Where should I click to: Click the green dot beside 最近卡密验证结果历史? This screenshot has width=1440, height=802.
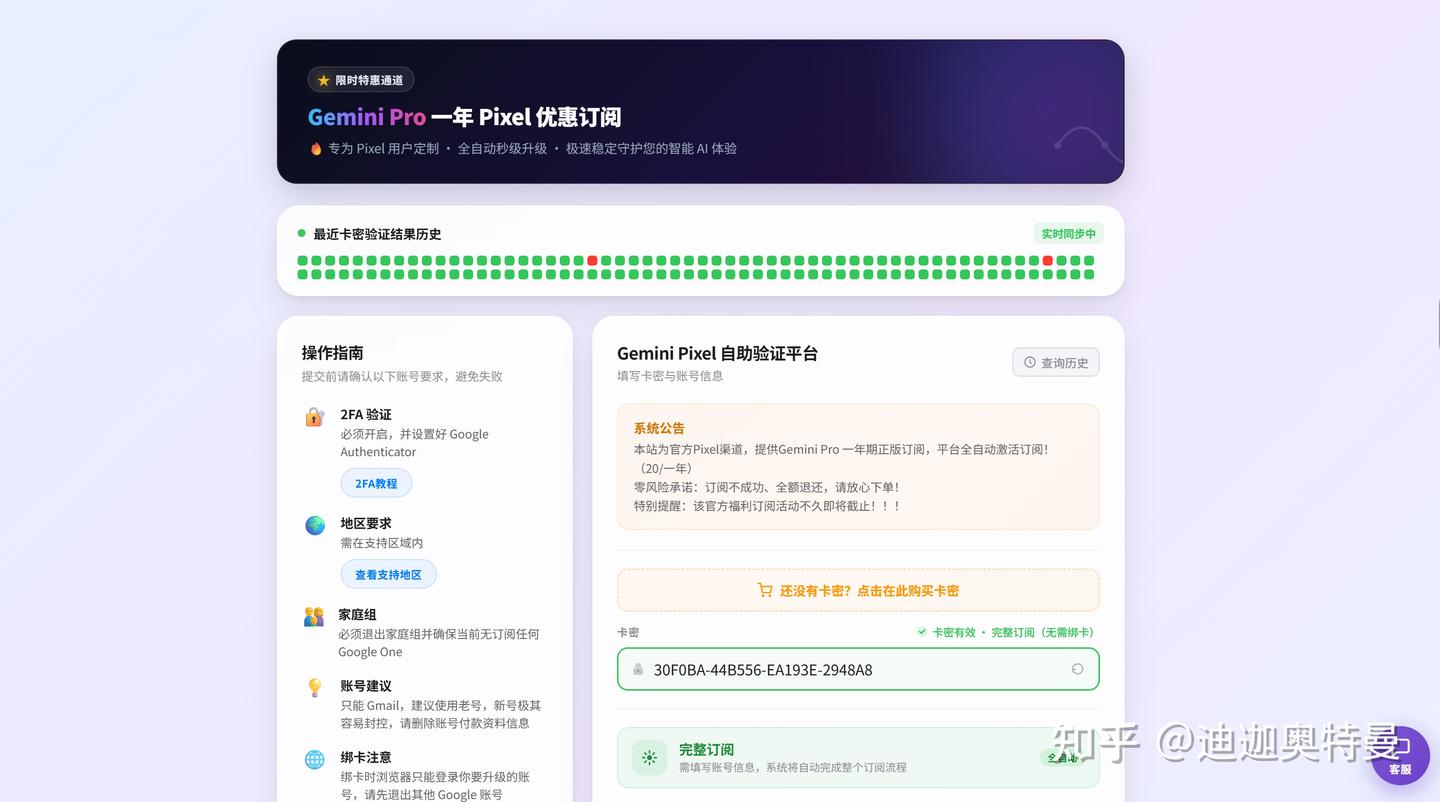coord(301,233)
